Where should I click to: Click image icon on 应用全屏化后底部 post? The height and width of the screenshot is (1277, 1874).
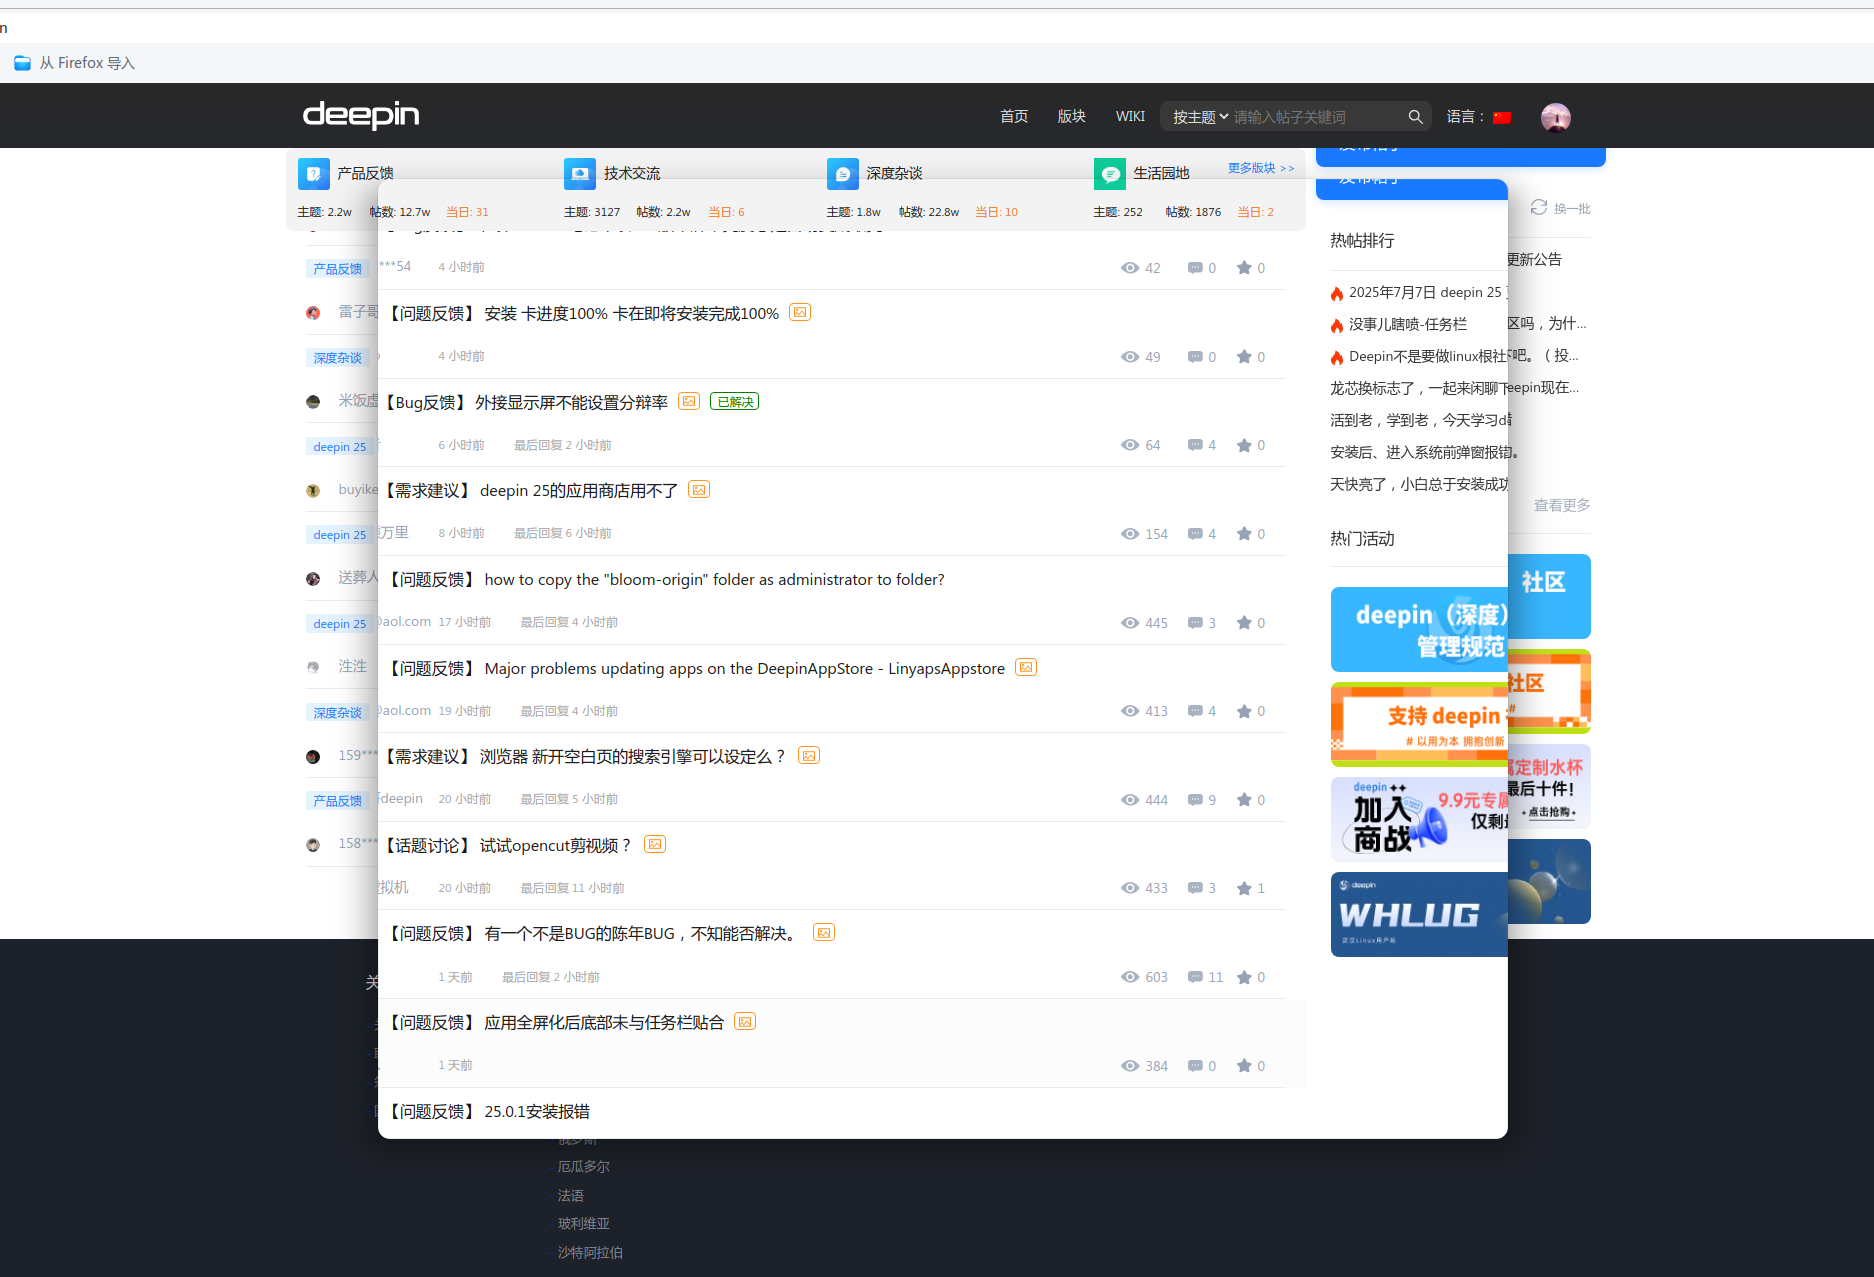[x=744, y=1021]
